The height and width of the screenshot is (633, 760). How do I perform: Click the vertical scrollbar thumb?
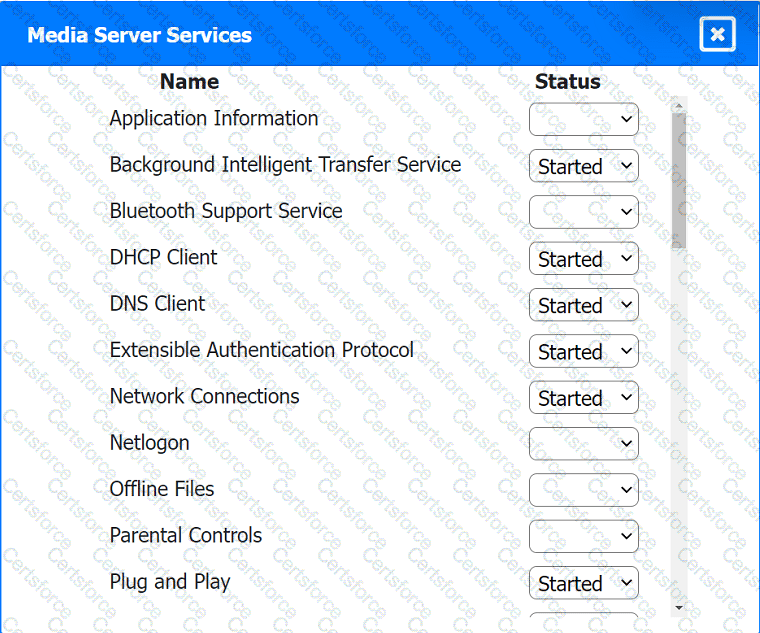click(x=679, y=180)
